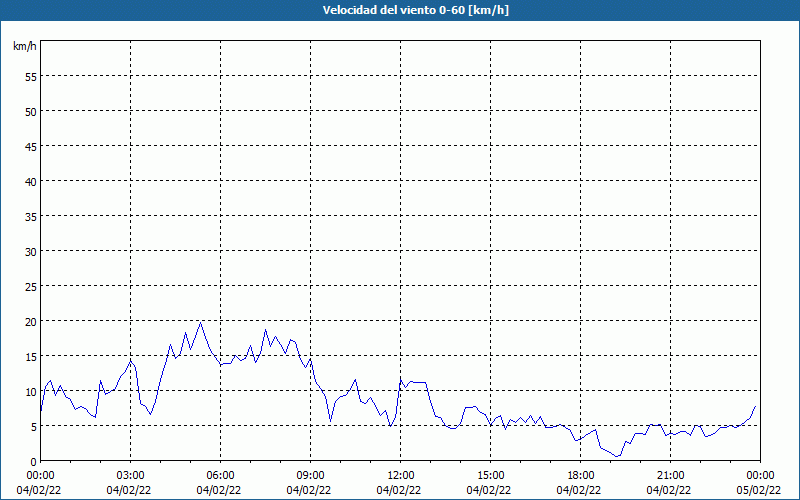Select the '12:00' time label on the x-axis
This screenshot has height=500, width=800.
tap(401, 476)
